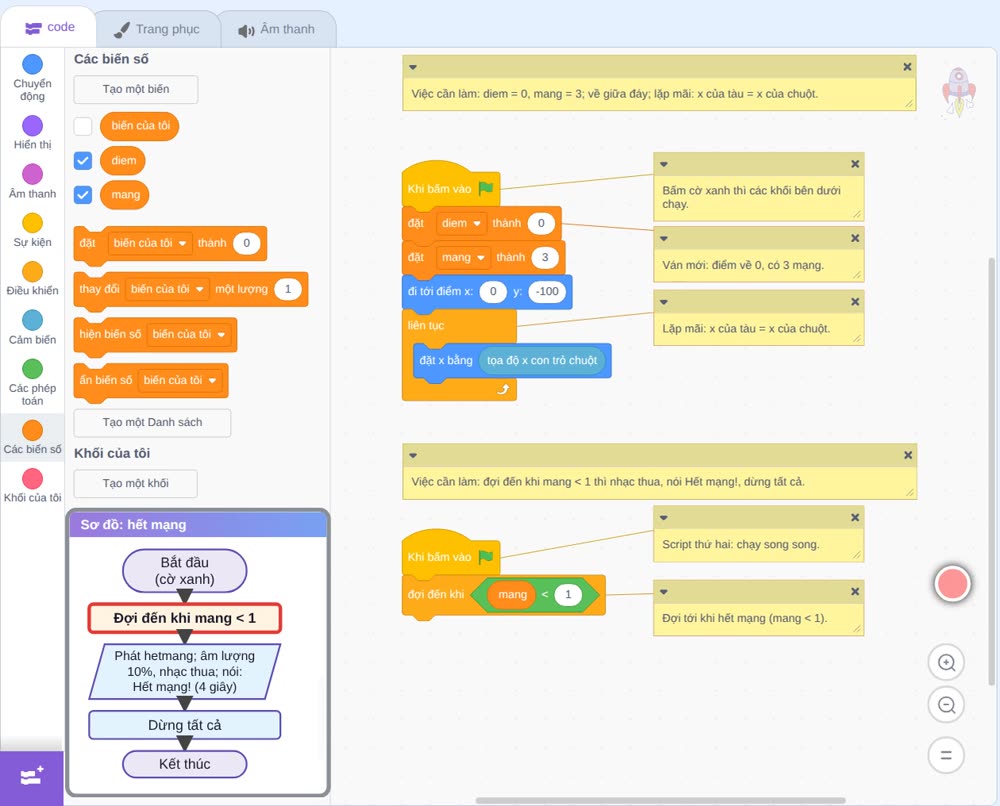Open the 'mang' dropdown in script block
The width and height of the screenshot is (1000, 806).
point(464,258)
